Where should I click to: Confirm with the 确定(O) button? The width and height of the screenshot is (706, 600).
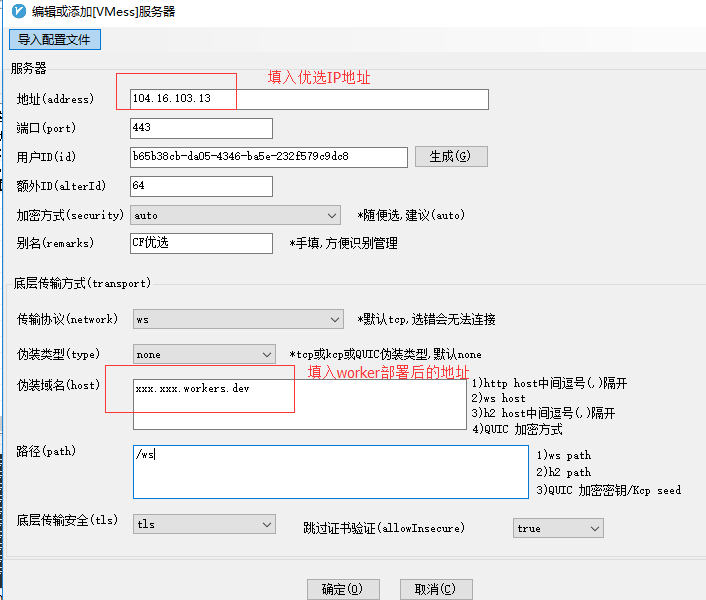(343, 589)
